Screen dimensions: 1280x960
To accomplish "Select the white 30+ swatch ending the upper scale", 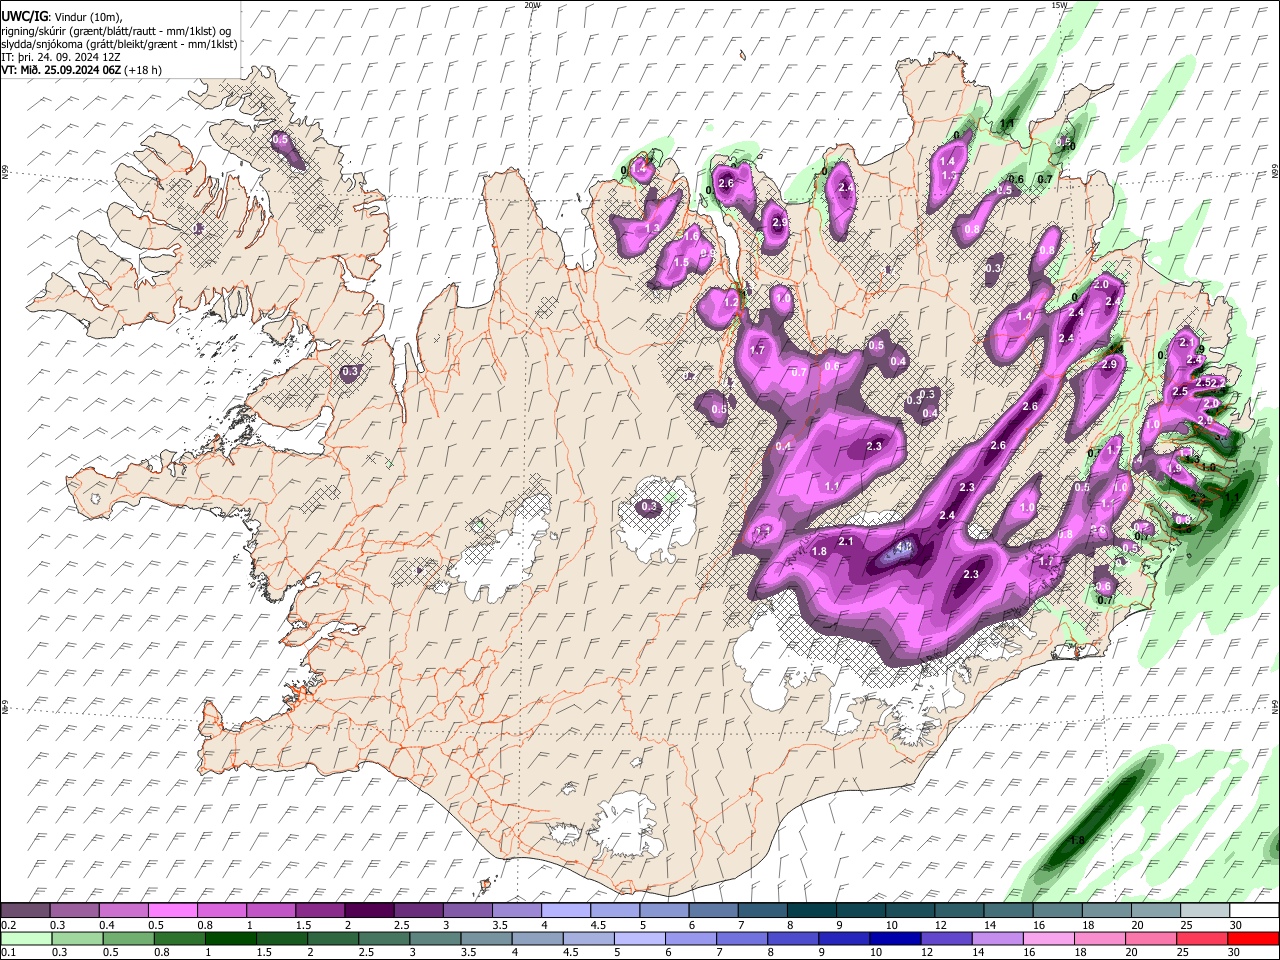I will click(x=1254, y=911).
